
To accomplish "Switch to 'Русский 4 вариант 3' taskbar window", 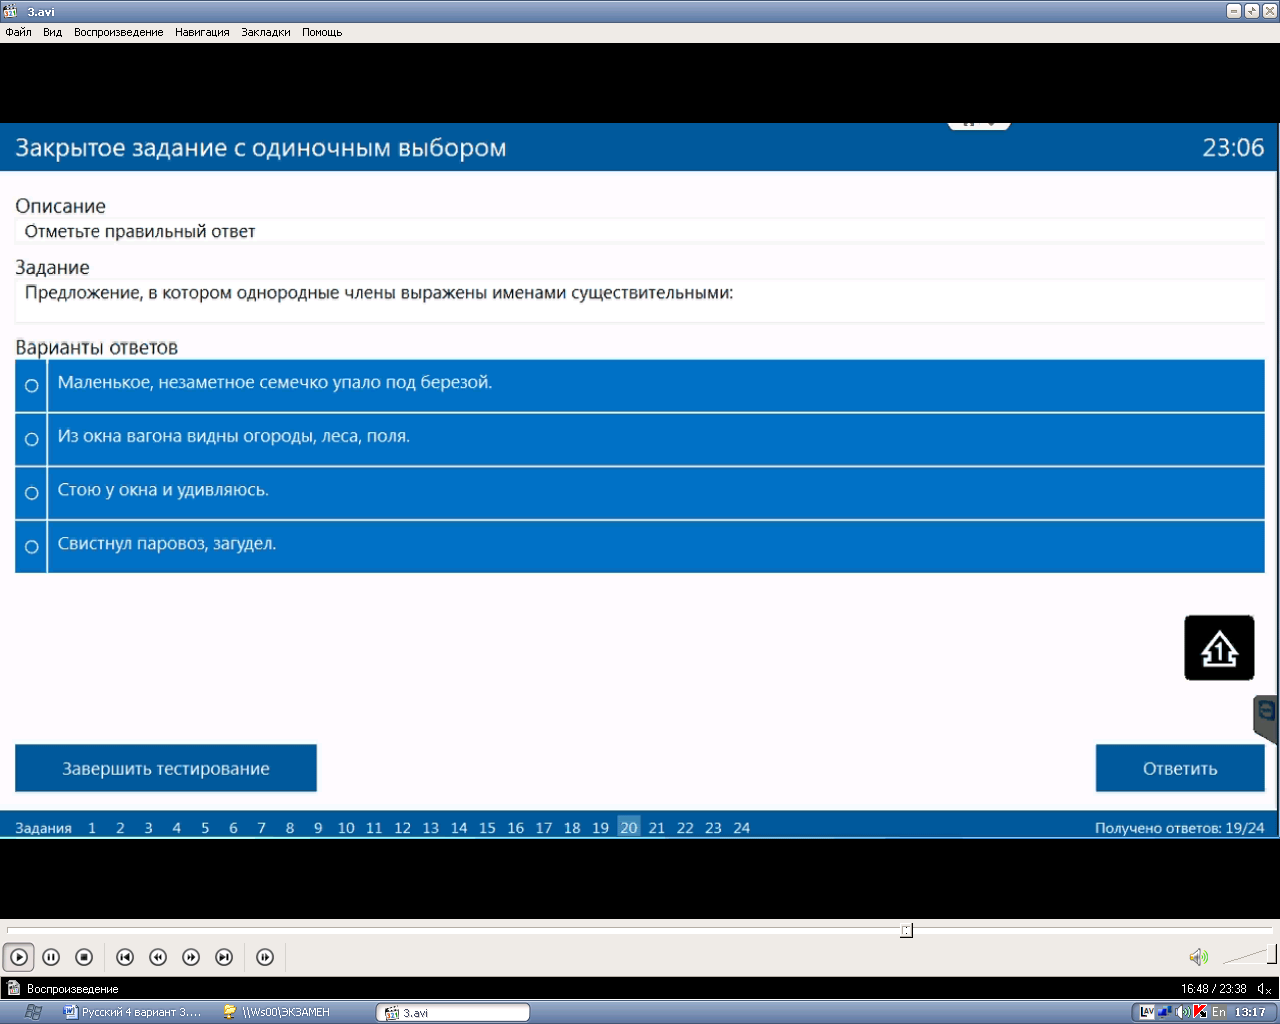I will point(132,1012).
